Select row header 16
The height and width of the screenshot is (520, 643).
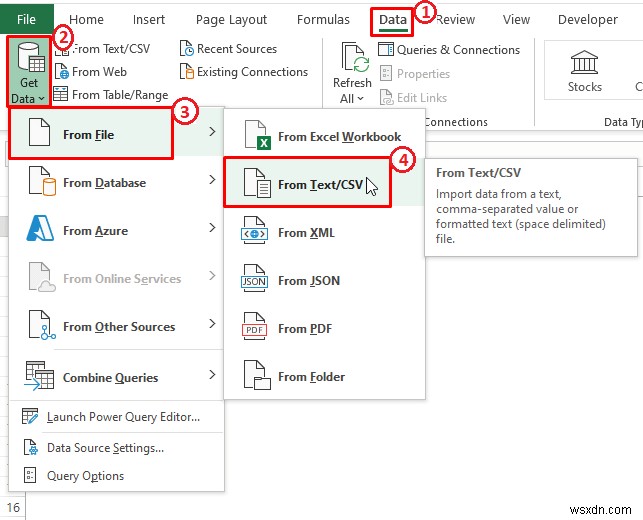(x=13, y=507)
